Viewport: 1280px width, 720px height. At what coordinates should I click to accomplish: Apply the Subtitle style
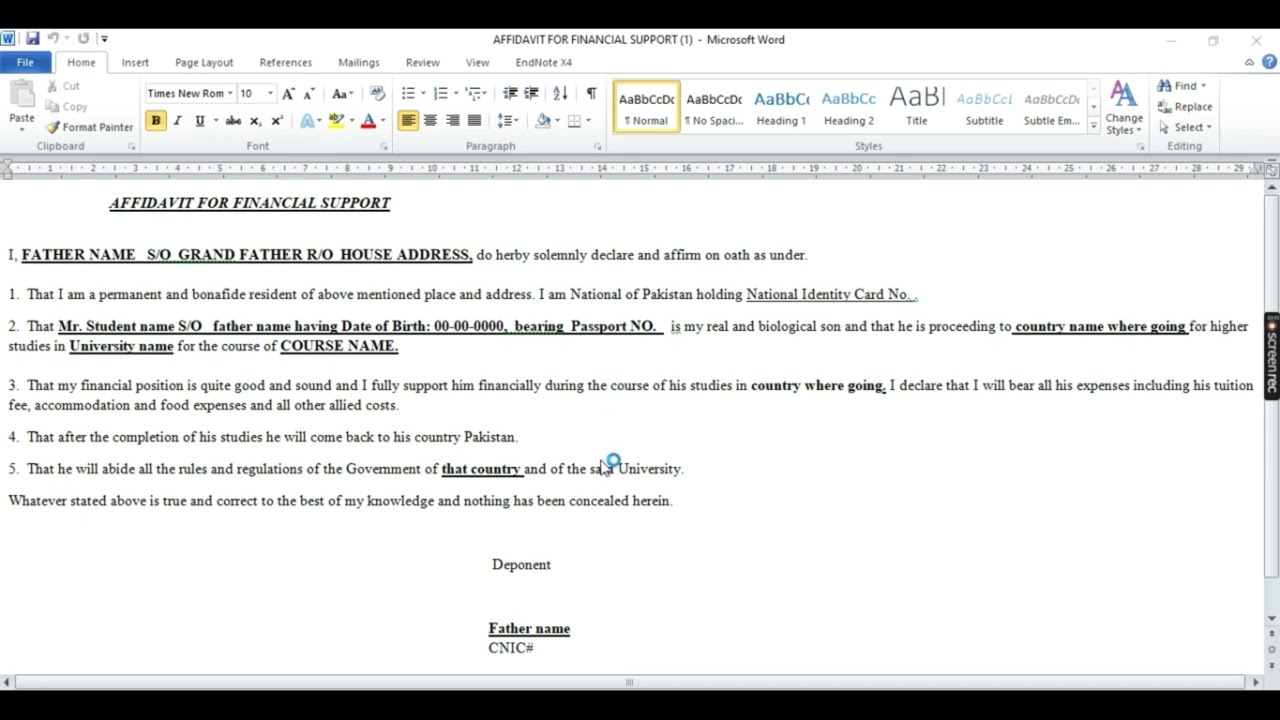(x=984, y=107)
